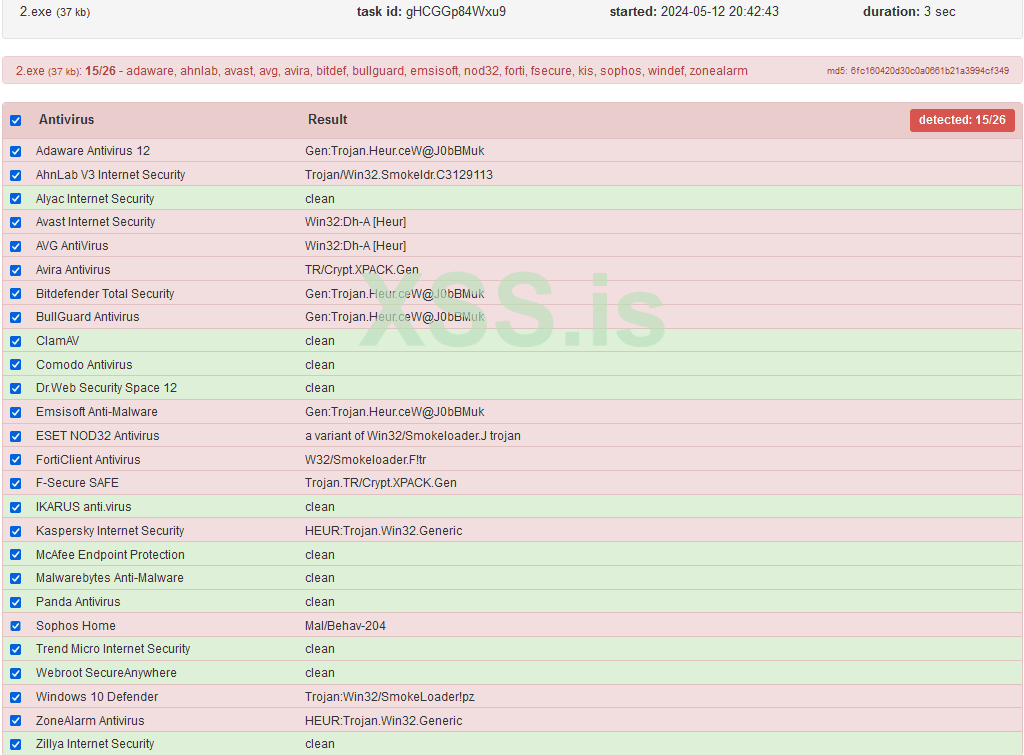Select the Avira TR/Crypt.XPACK.Gen result
This screenshot has height=755, width=1024.
362,270
